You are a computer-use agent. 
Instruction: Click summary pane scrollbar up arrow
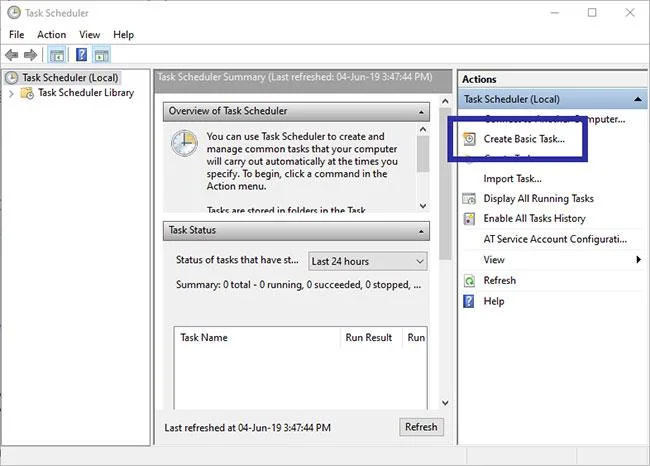[445, 101]
